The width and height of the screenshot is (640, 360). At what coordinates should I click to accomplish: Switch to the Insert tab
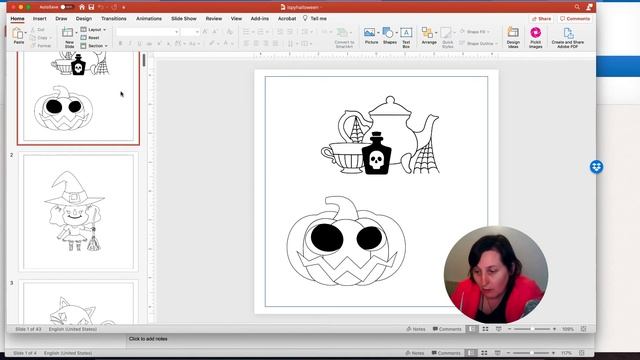point(40,19)
